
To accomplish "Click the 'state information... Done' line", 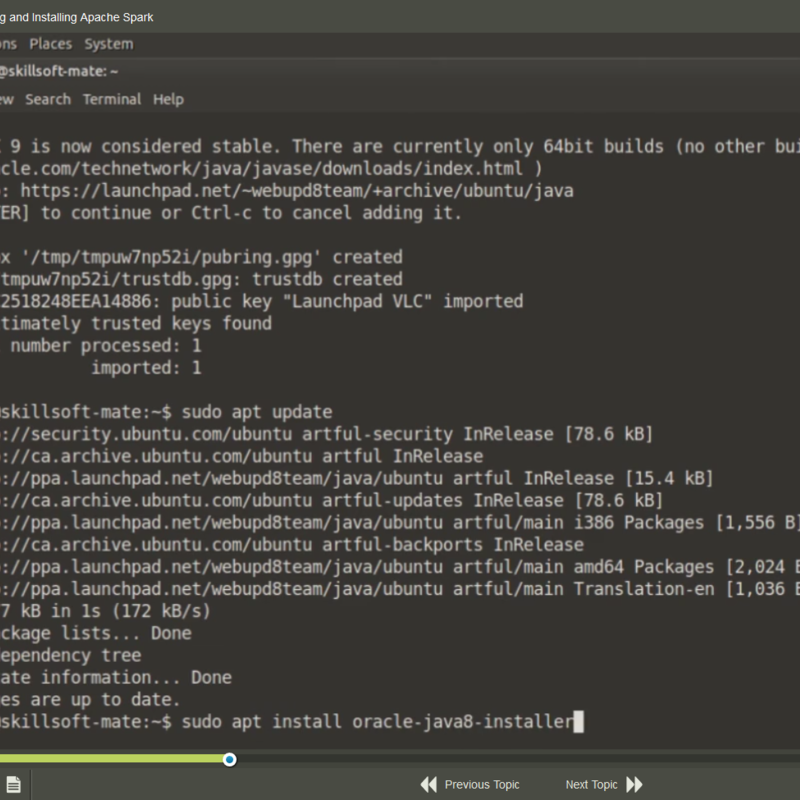I will click(116, 678).
